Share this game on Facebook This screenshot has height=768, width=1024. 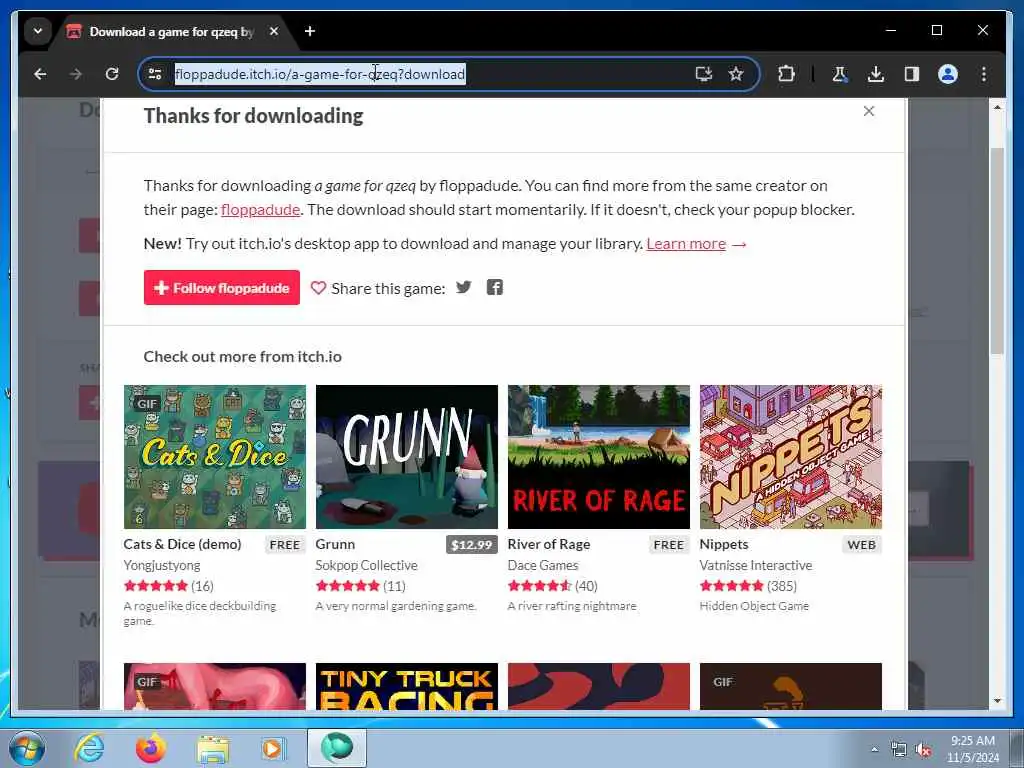tap(495, 287)
